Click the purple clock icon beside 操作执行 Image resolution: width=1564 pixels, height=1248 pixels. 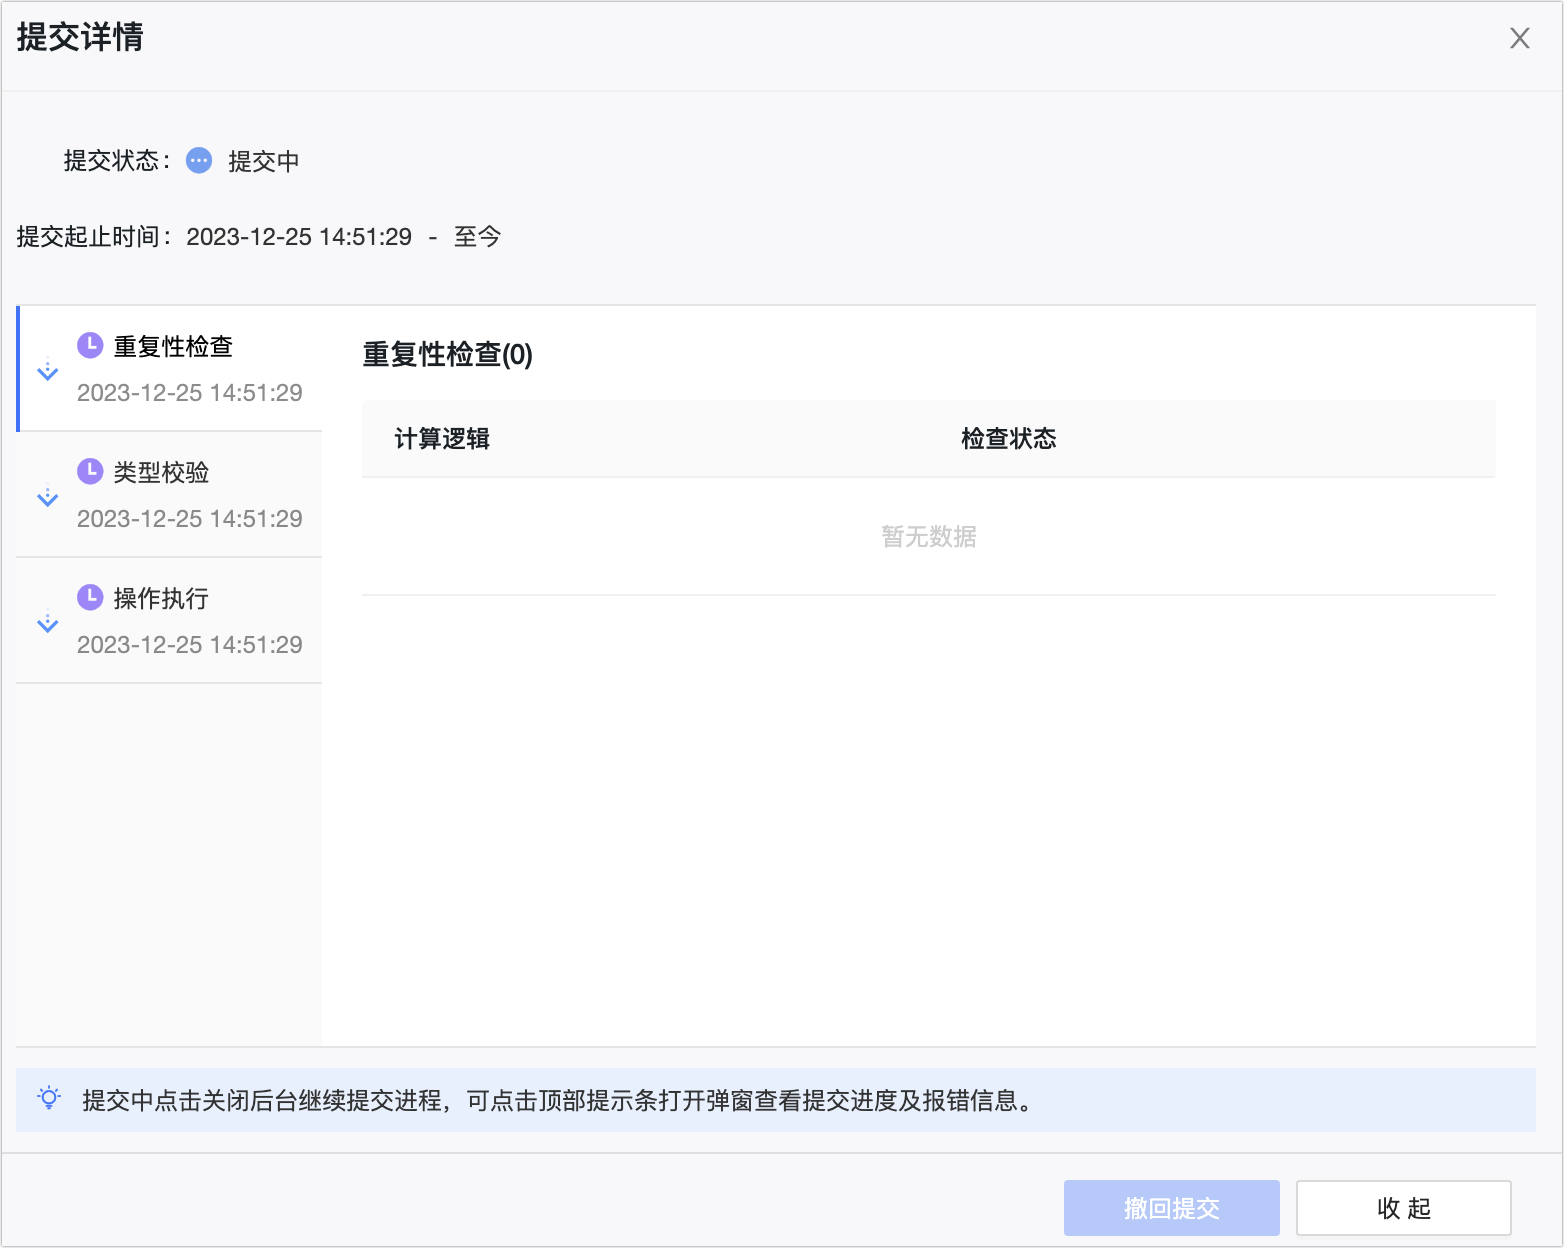(x=90, y=597)
